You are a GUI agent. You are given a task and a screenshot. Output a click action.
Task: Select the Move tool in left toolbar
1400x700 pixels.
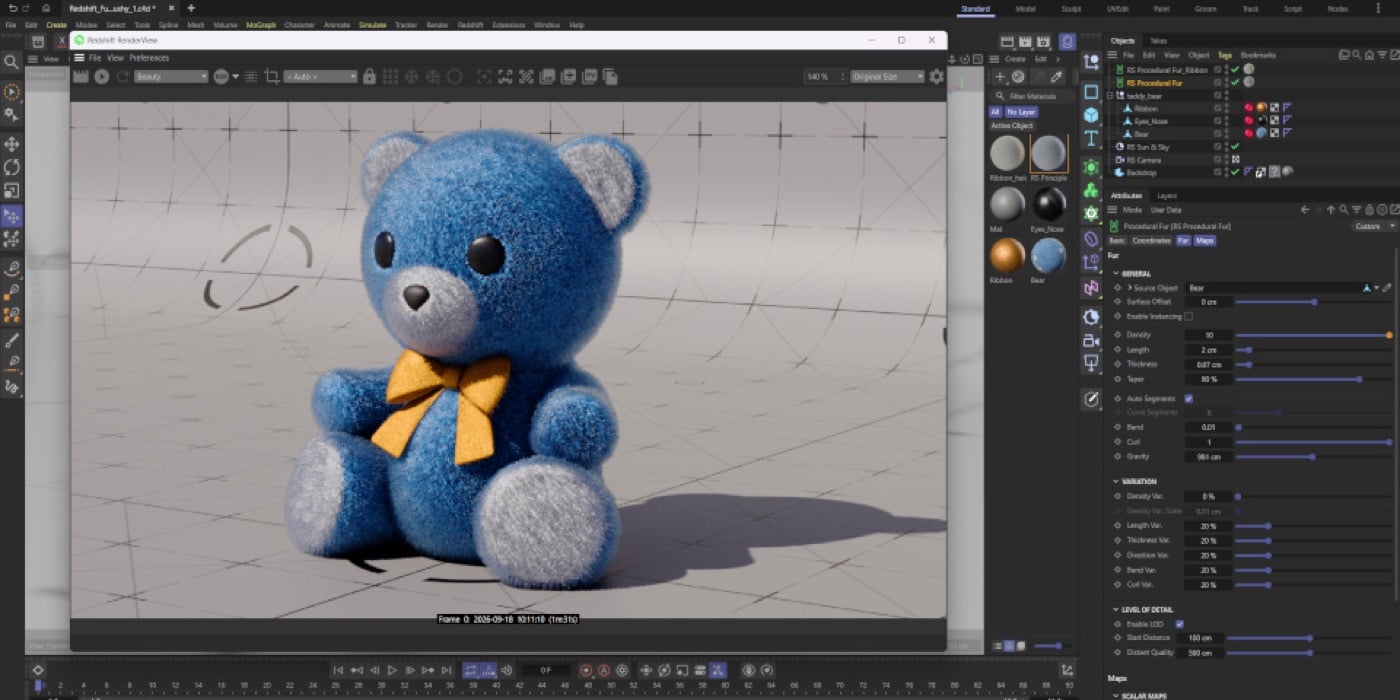[x=12, y=144]
